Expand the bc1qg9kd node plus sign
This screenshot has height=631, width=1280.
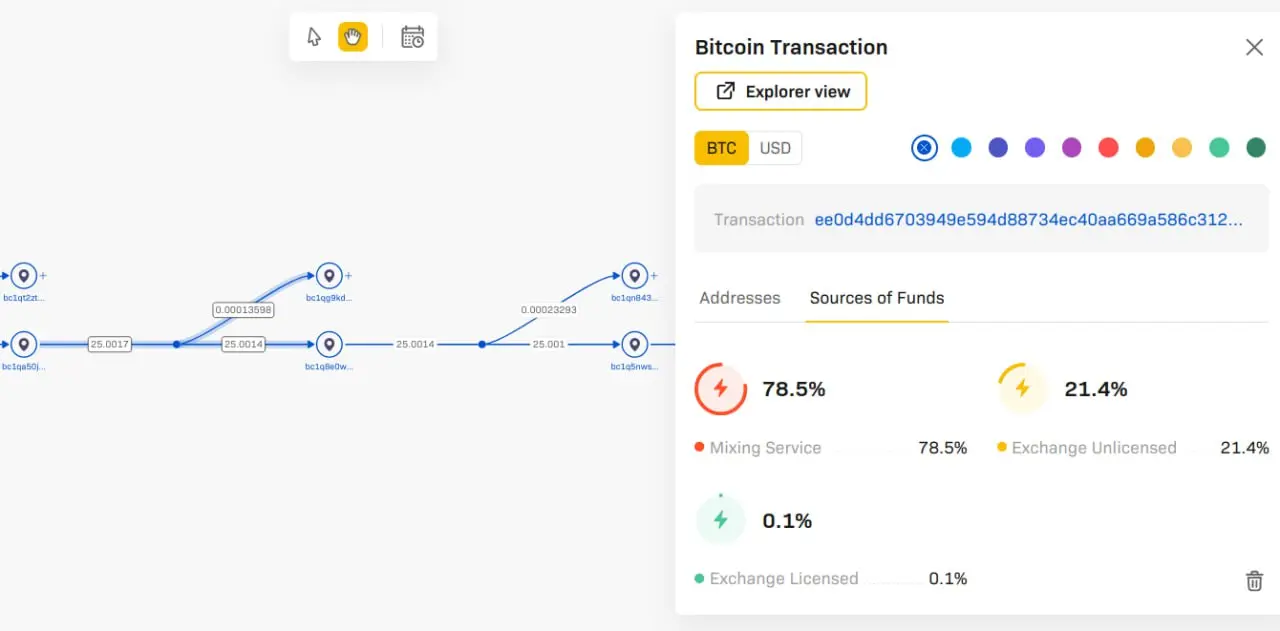pos(348,276)
